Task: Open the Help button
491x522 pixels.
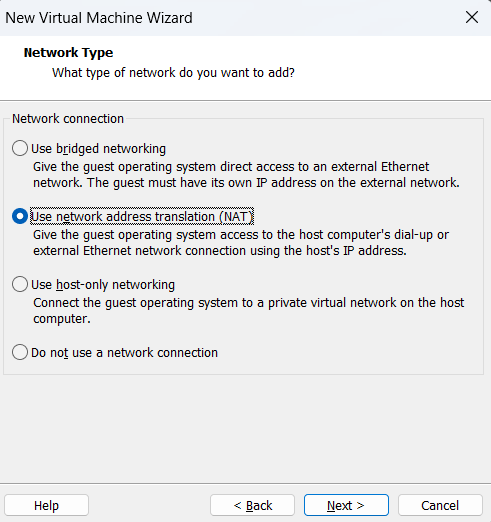Action: (46, 505)
